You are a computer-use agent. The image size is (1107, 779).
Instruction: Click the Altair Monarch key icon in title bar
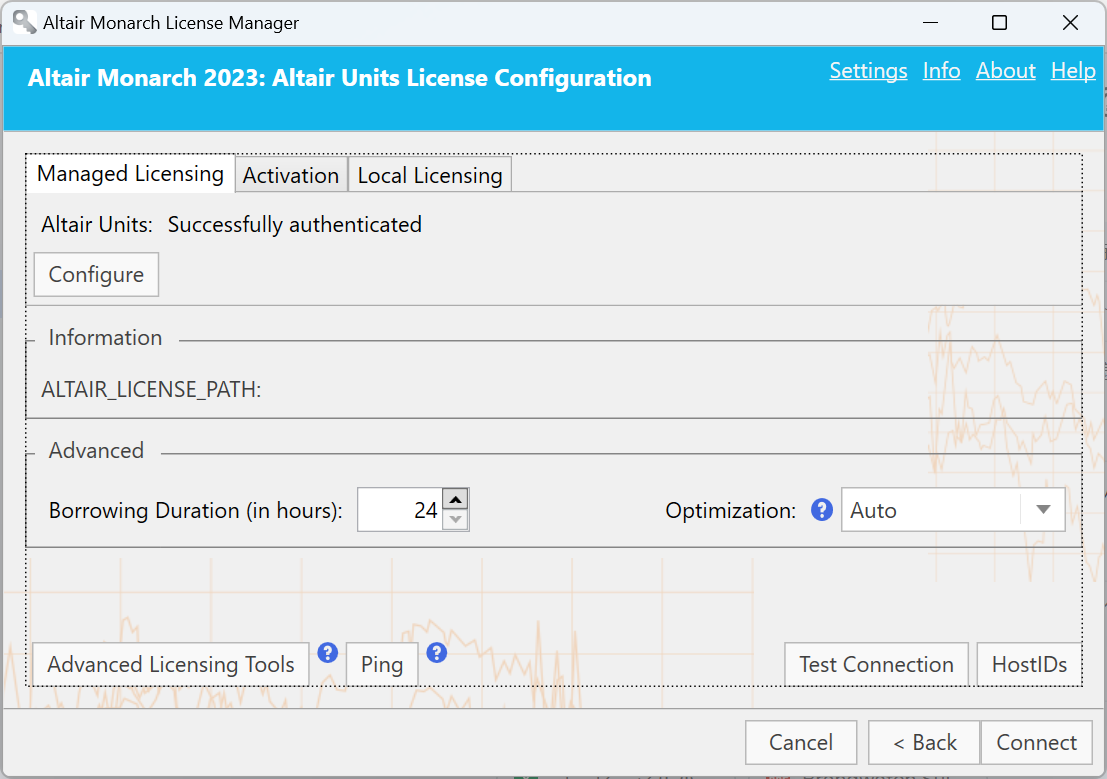tap(25, 22)
